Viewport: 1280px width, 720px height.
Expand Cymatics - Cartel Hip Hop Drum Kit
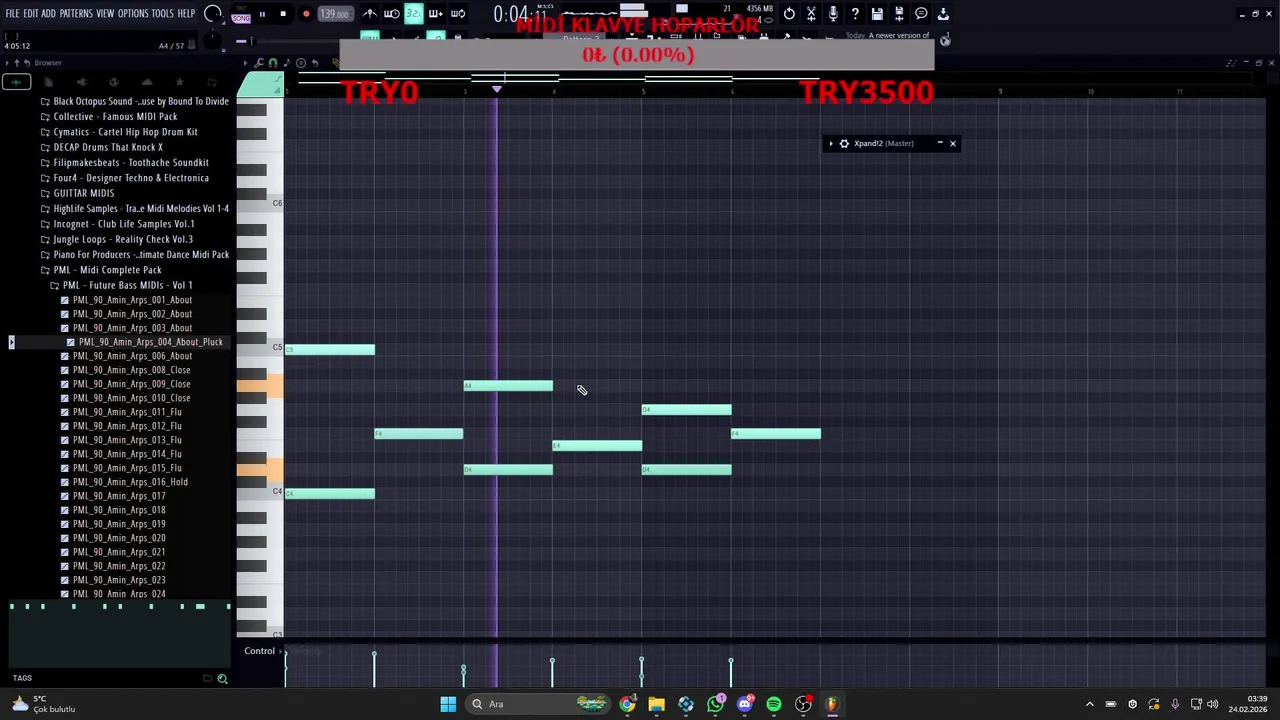point(119,132)
